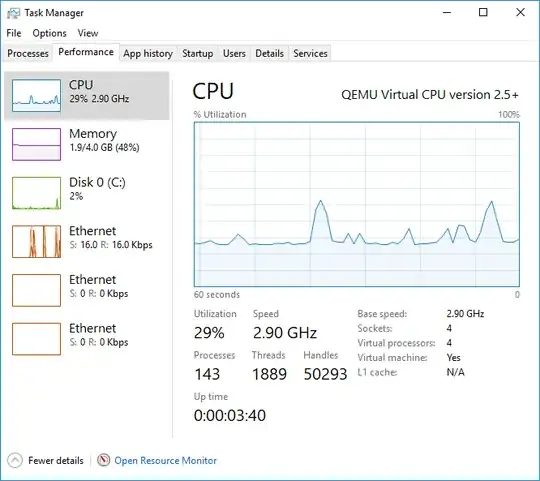Open the Options menu
Viewport: 540px width, 481px height.
click(x=49, y=33)
